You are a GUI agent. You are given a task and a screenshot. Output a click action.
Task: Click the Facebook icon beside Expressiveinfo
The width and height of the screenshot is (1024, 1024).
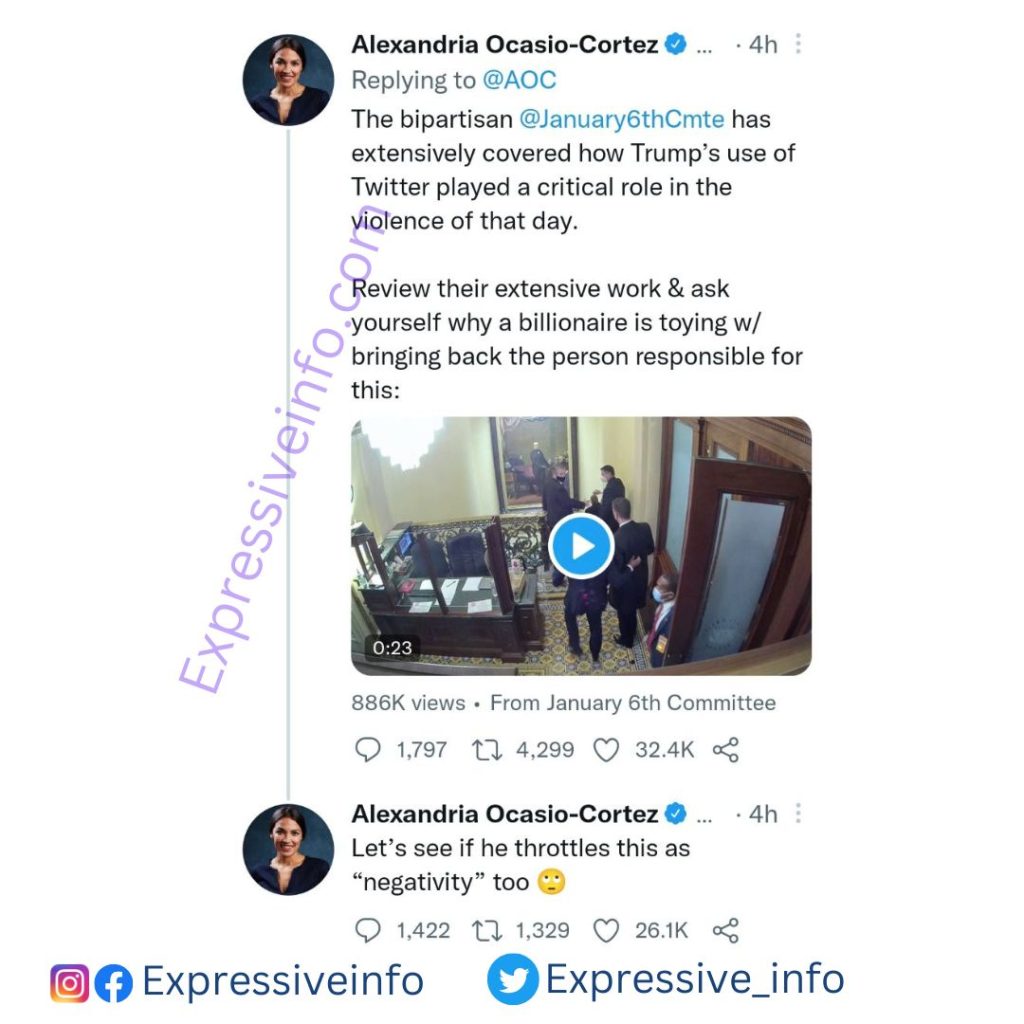(x=114, y=983)
